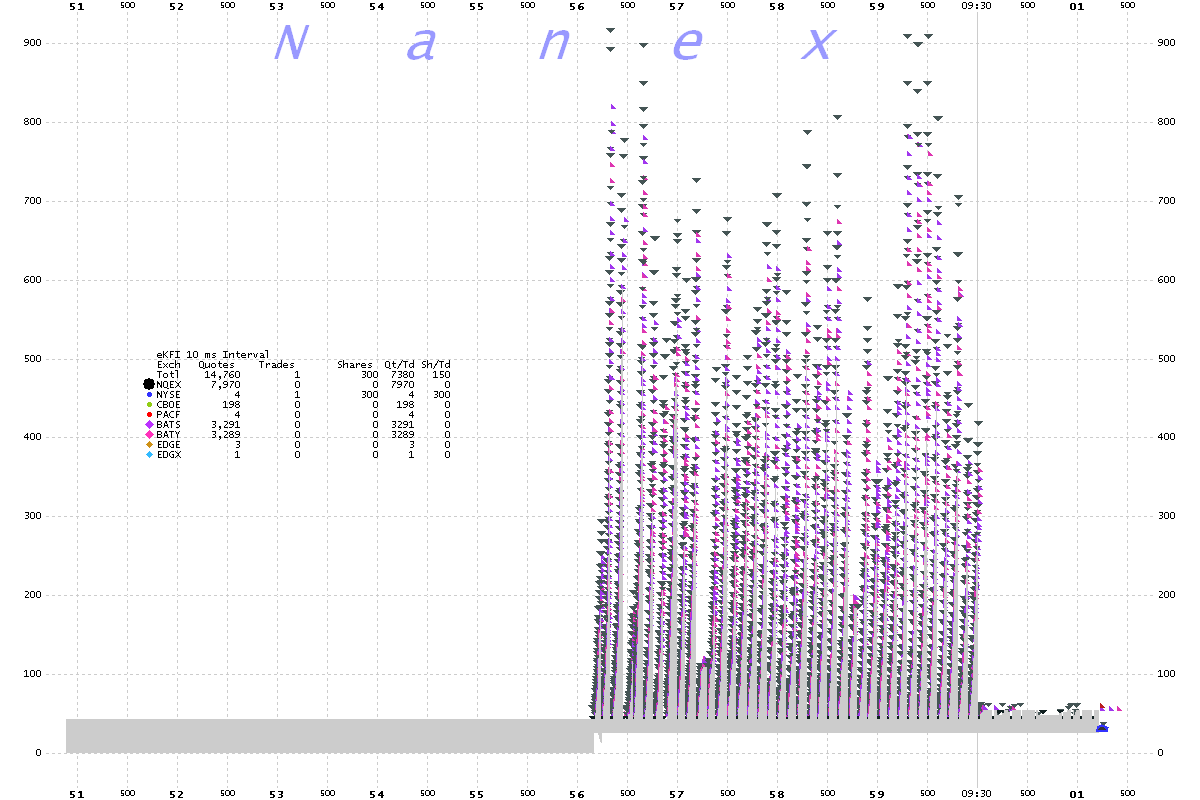Click the BATY Qt/Td value '3289'
Screen dimensions: 1200x800
click(403, 434)
